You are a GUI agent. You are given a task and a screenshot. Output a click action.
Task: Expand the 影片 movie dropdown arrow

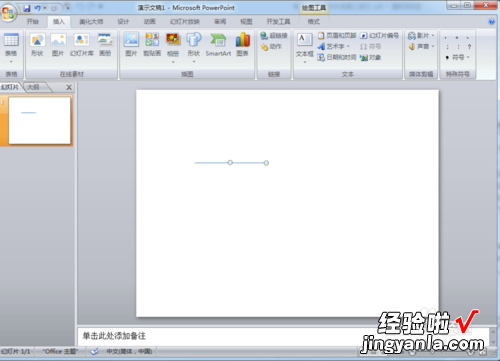tap(433, 35)
